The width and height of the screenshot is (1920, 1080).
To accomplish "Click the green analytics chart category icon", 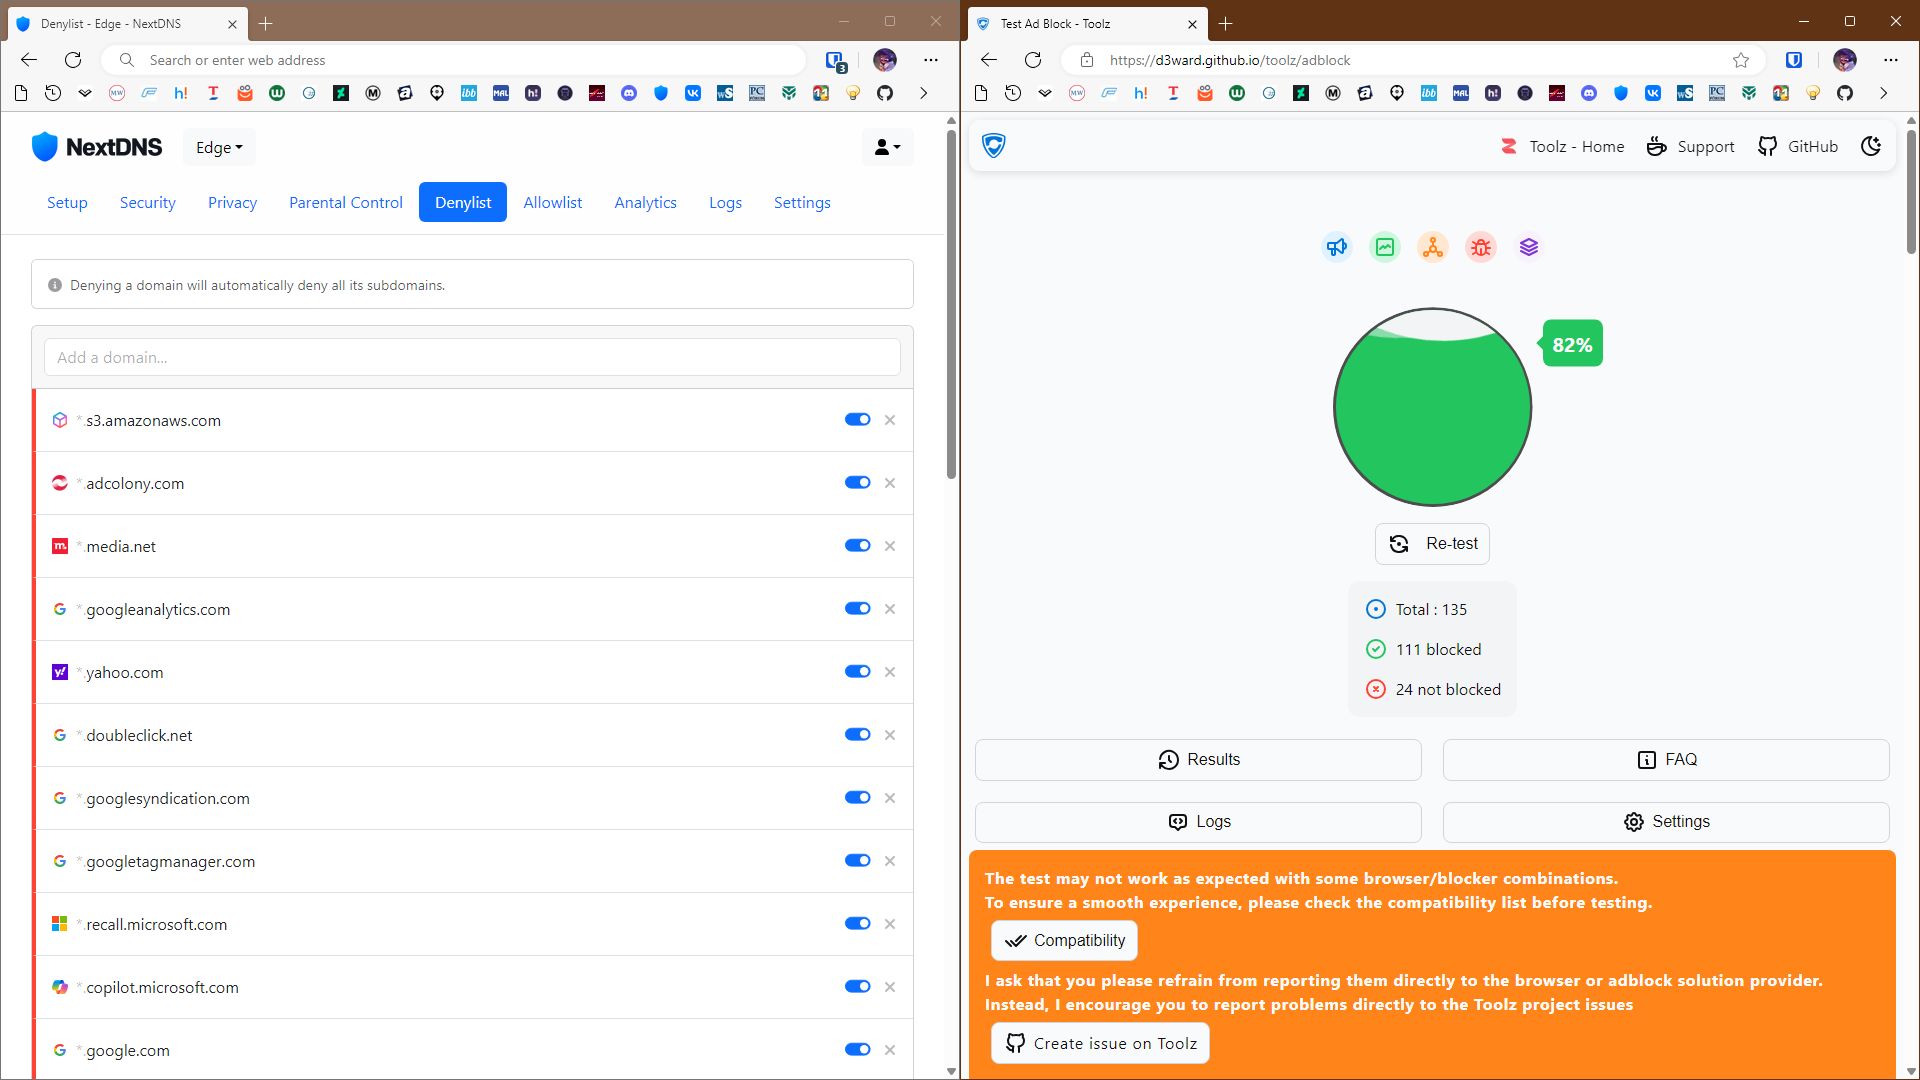I will tap(1385, 247).
